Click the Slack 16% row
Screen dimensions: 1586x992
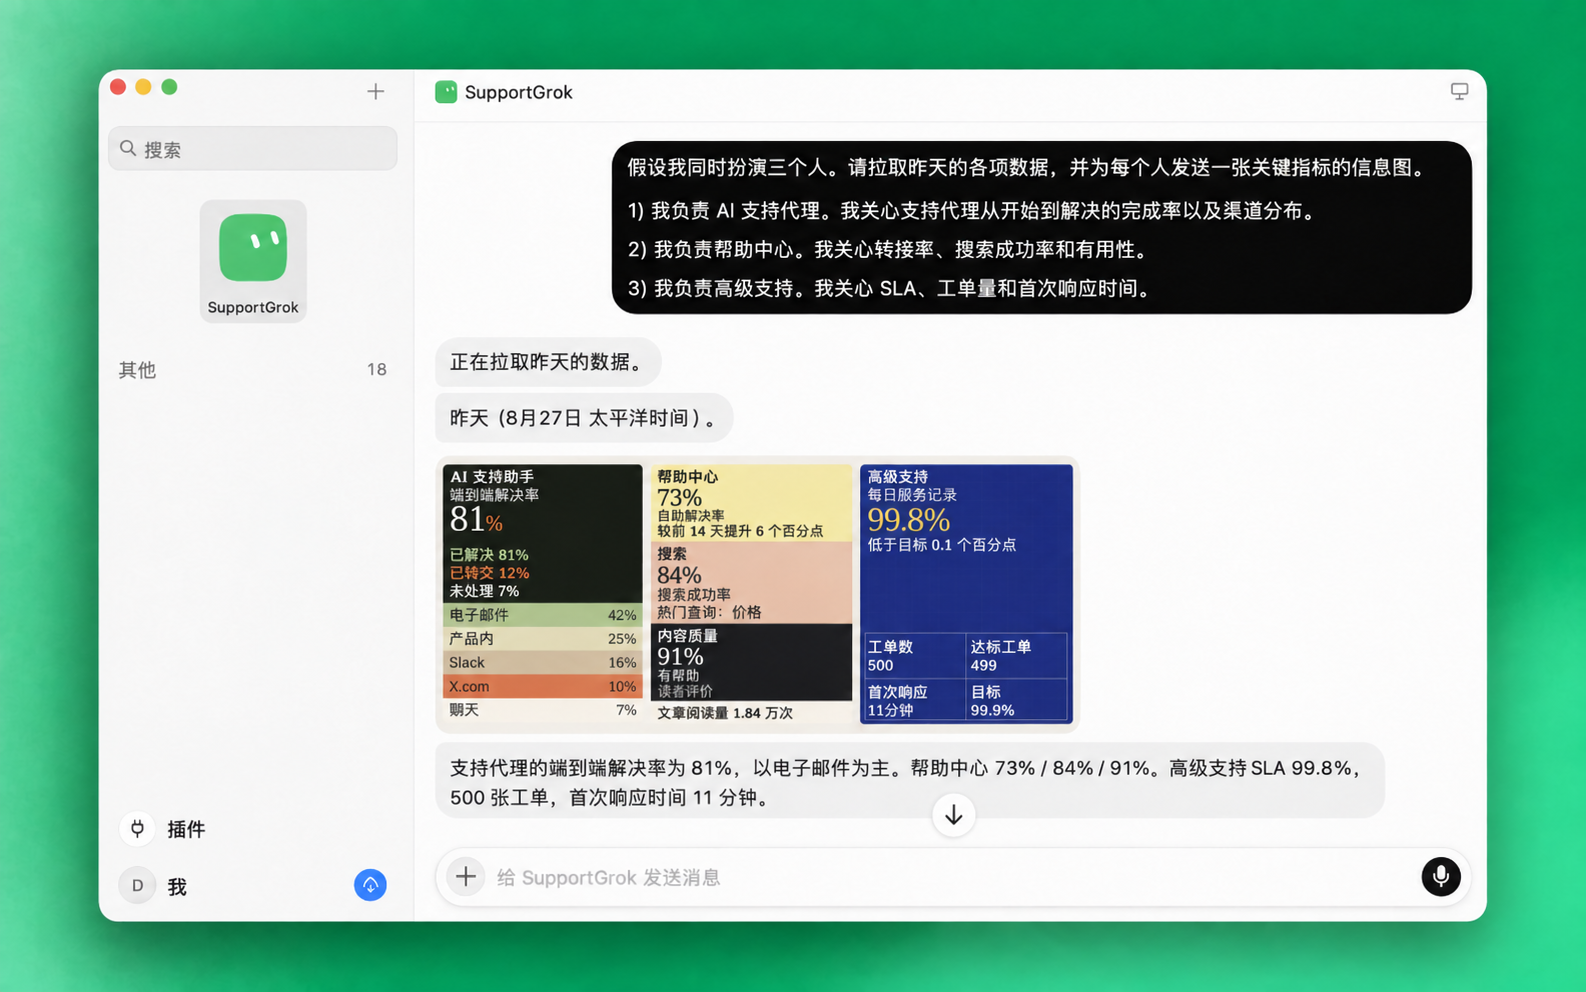tap(542, 663)
